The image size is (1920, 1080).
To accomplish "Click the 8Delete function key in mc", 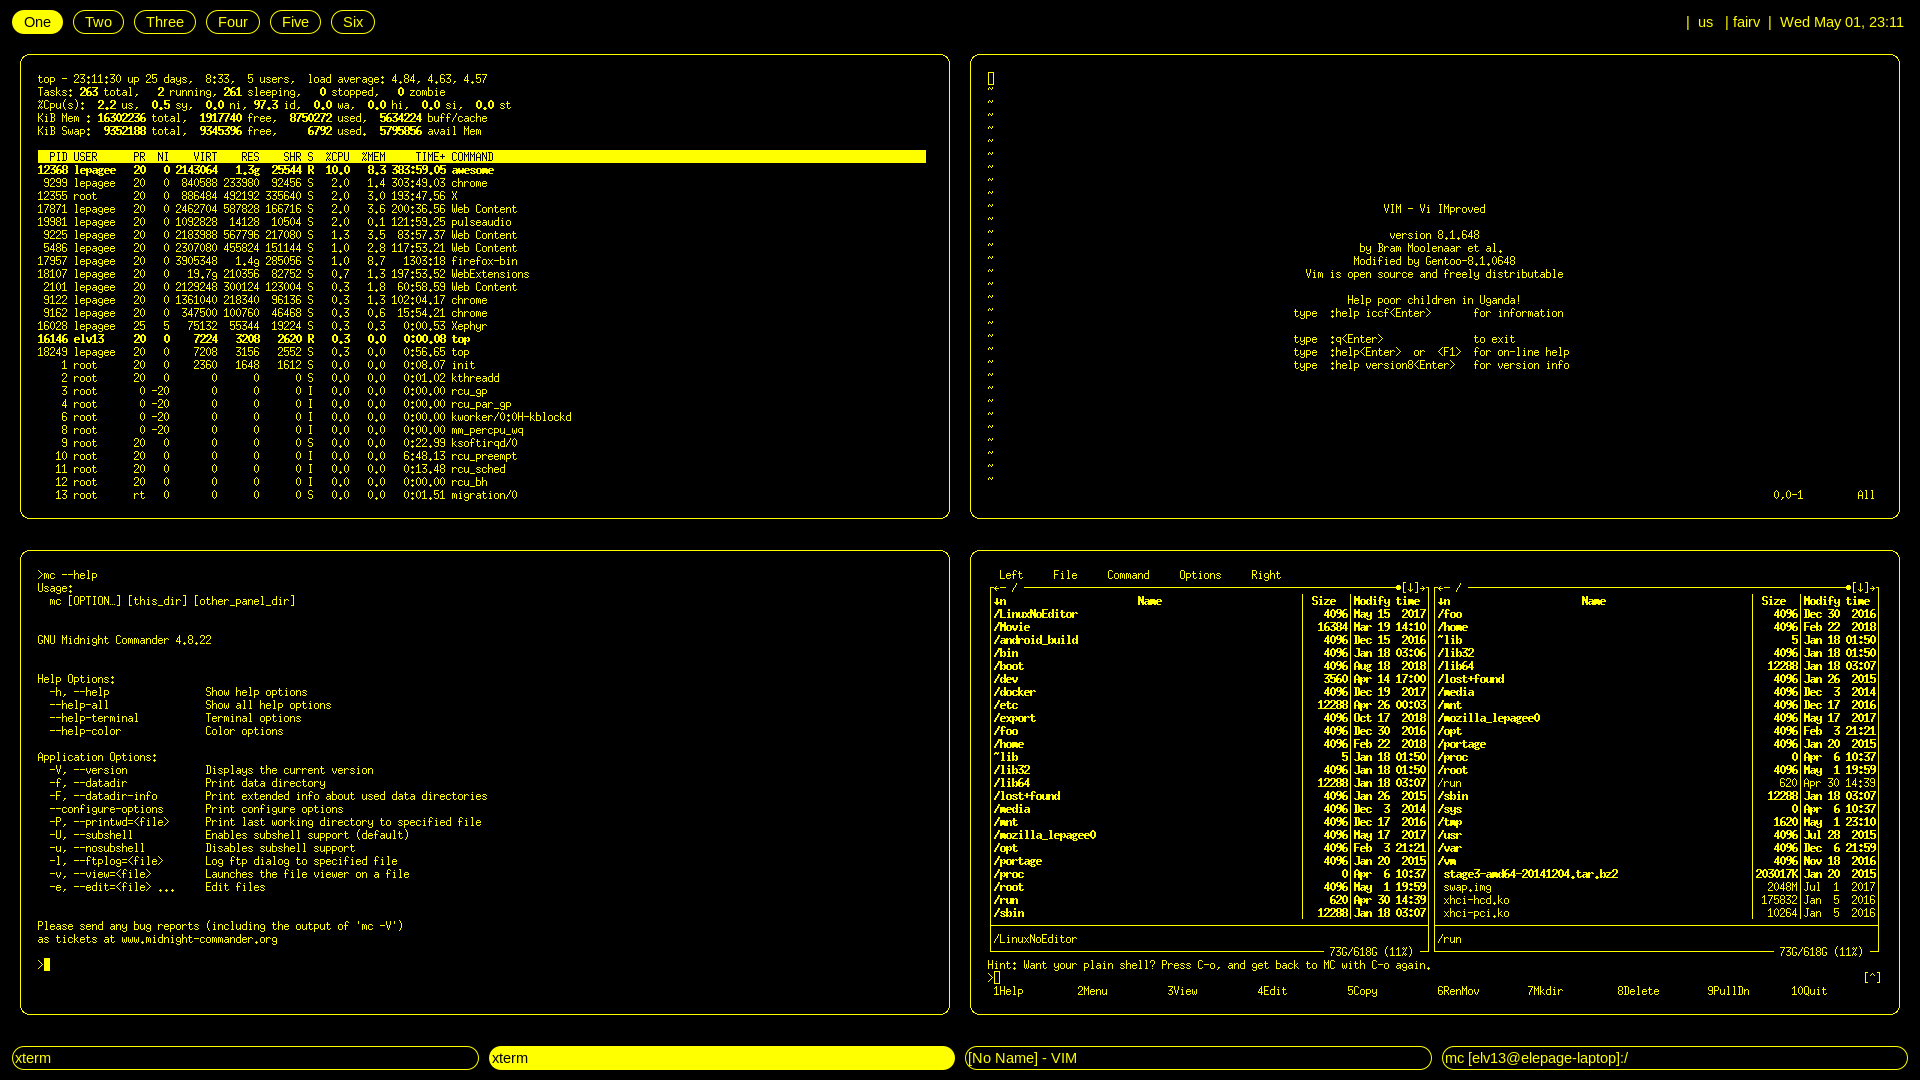I will point(1638,991).
